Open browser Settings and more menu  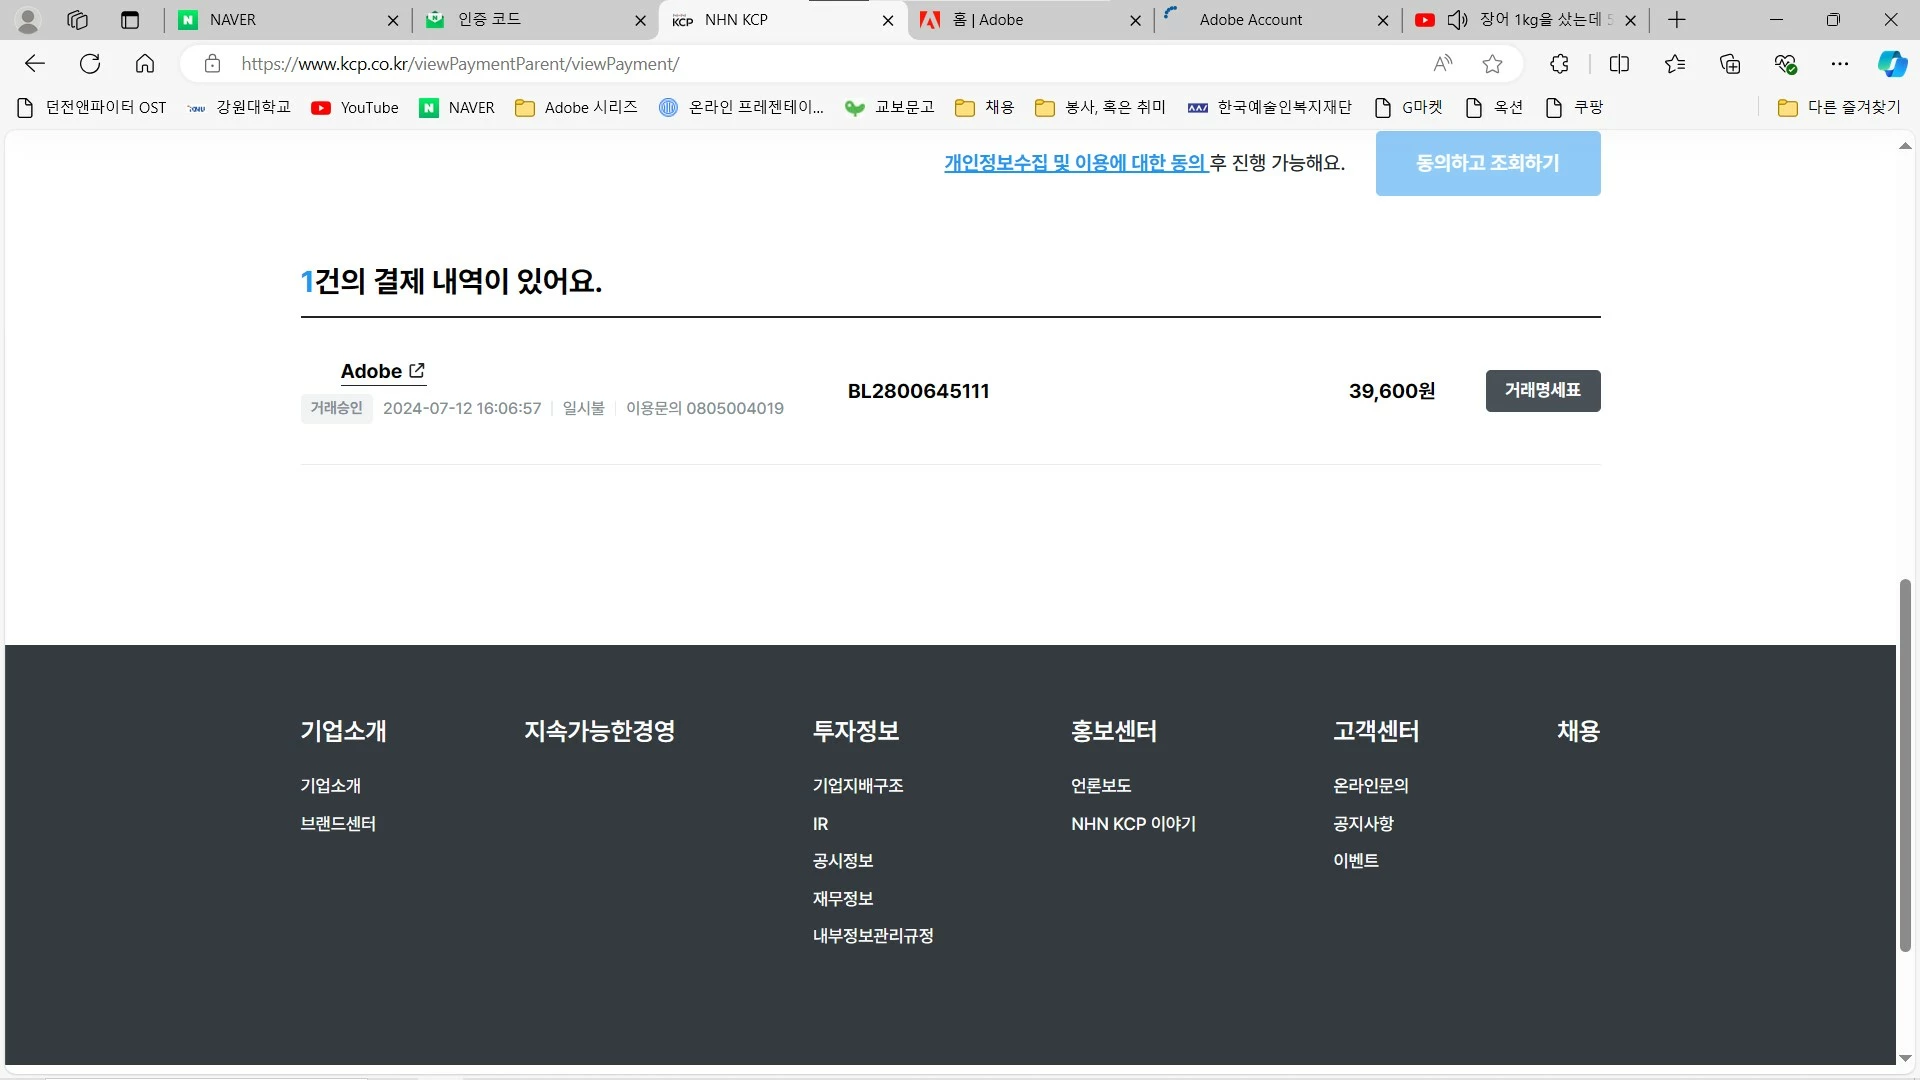coord(1839,64)
